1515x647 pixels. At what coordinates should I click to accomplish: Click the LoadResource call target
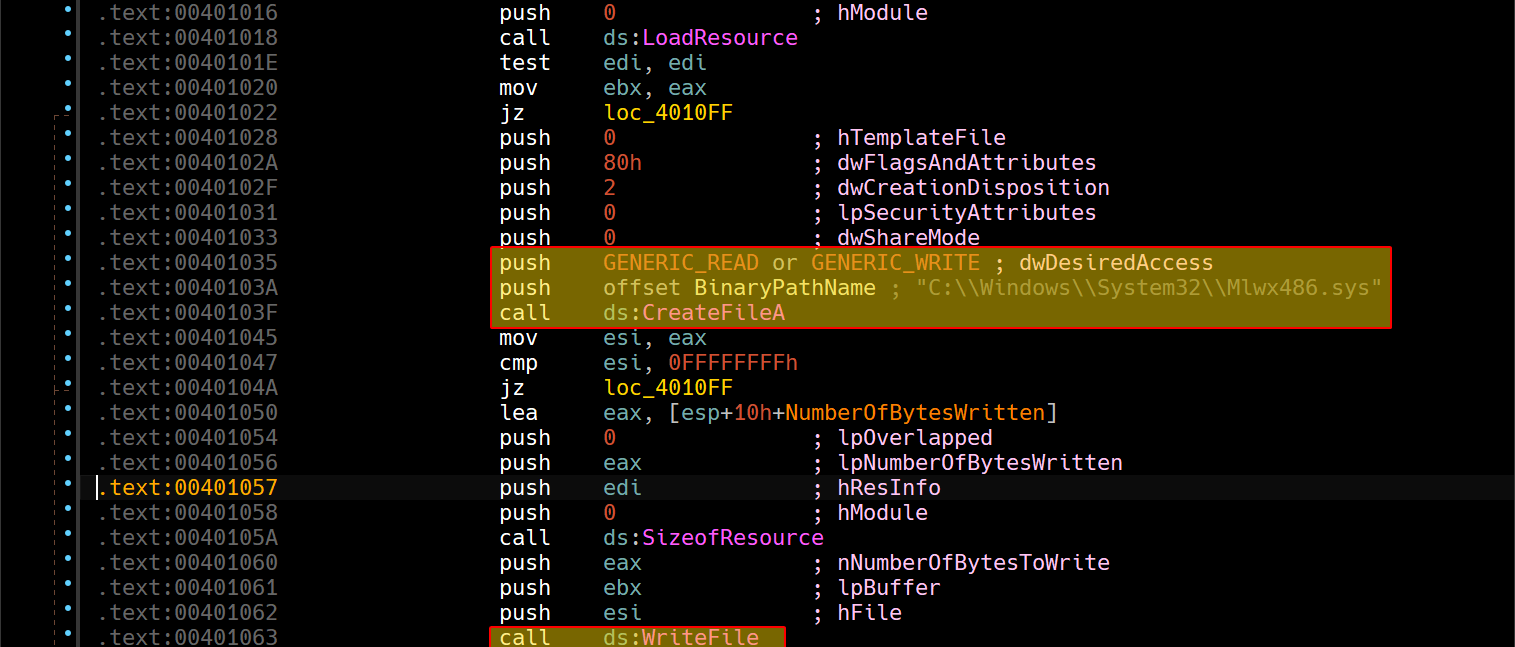(x=720, y=38)
